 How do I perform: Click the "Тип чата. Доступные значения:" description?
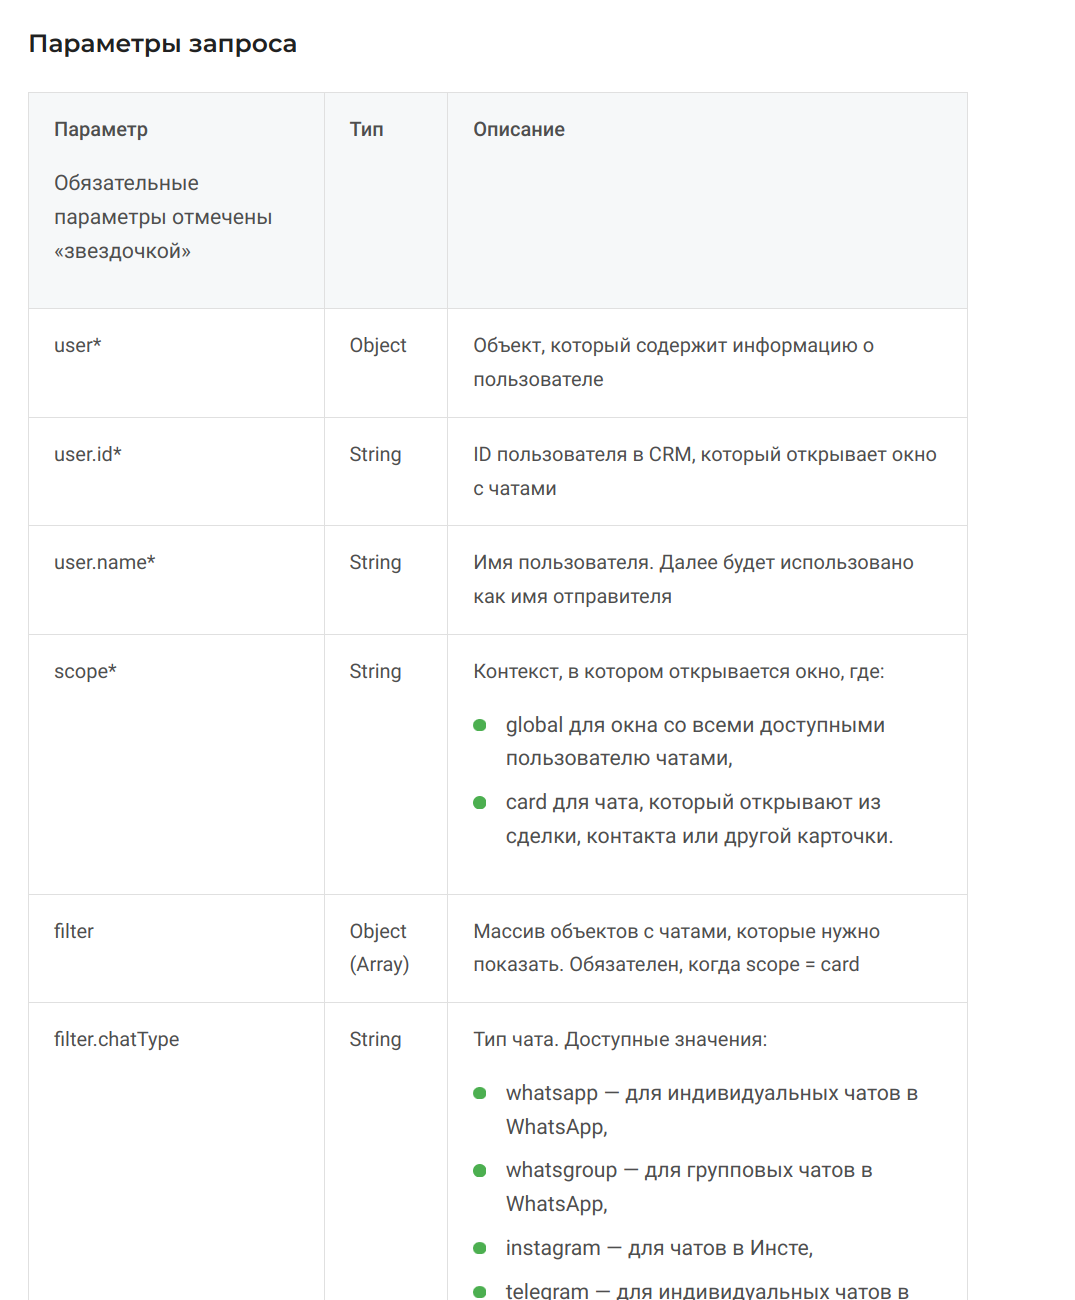click(620, 1039)
